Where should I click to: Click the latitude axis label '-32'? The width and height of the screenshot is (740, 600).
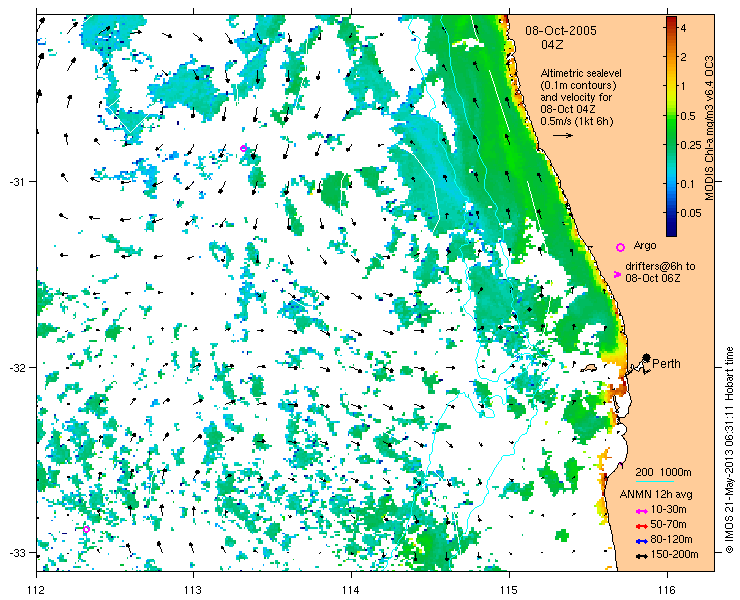17,367
